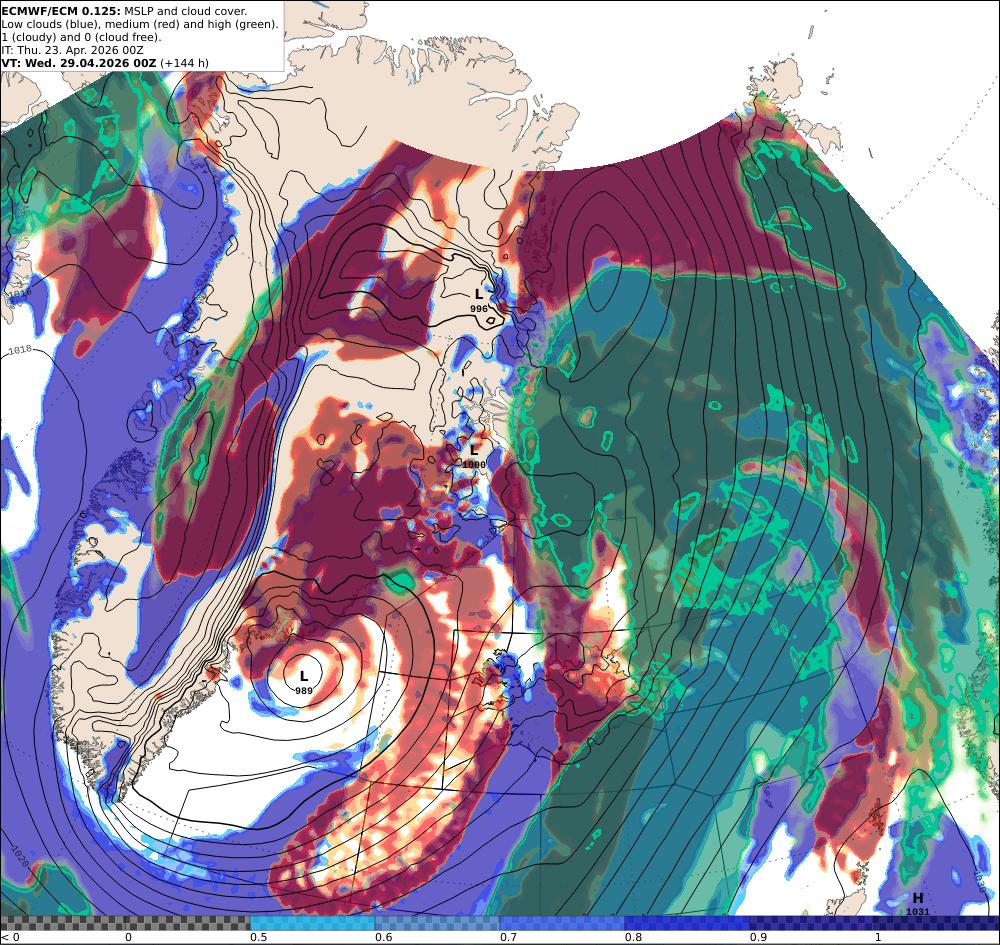1000x945 pixels.
Task: Click the '1' colorbar label
Action: pos(878,937)
